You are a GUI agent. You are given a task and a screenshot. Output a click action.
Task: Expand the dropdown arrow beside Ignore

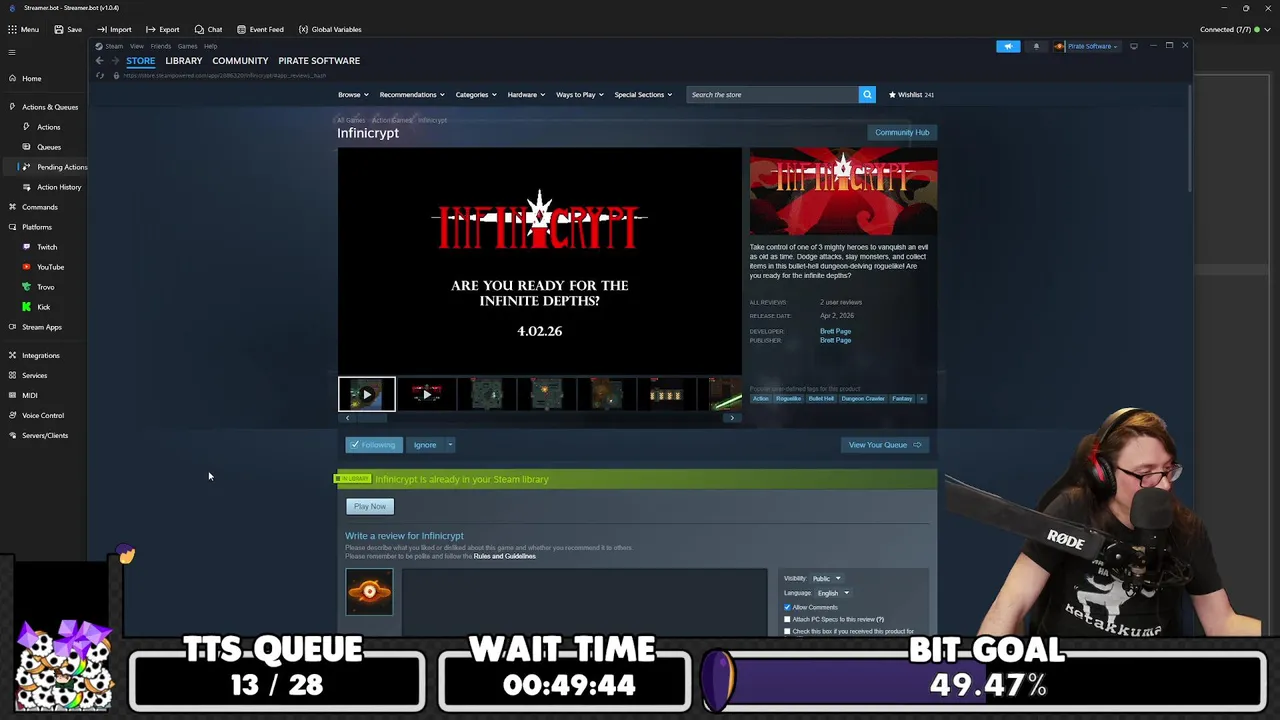(450, 445)
